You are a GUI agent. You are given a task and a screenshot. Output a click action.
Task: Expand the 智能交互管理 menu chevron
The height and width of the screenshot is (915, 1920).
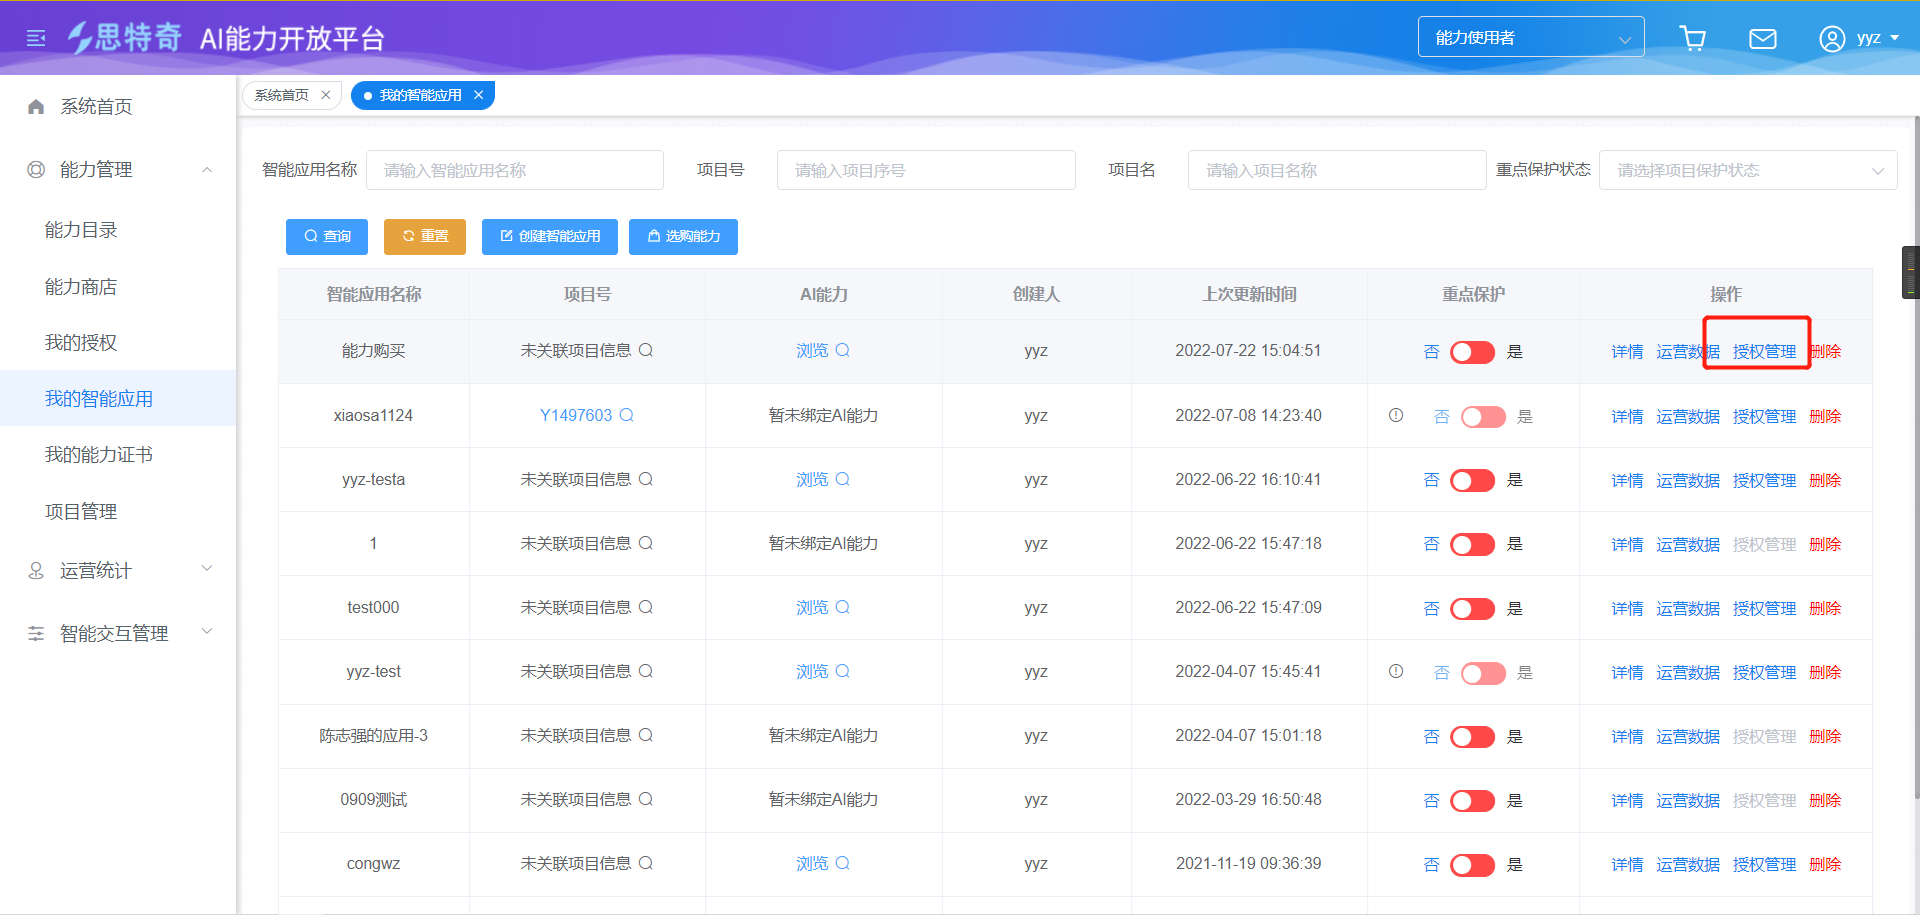tap(207, 631)
